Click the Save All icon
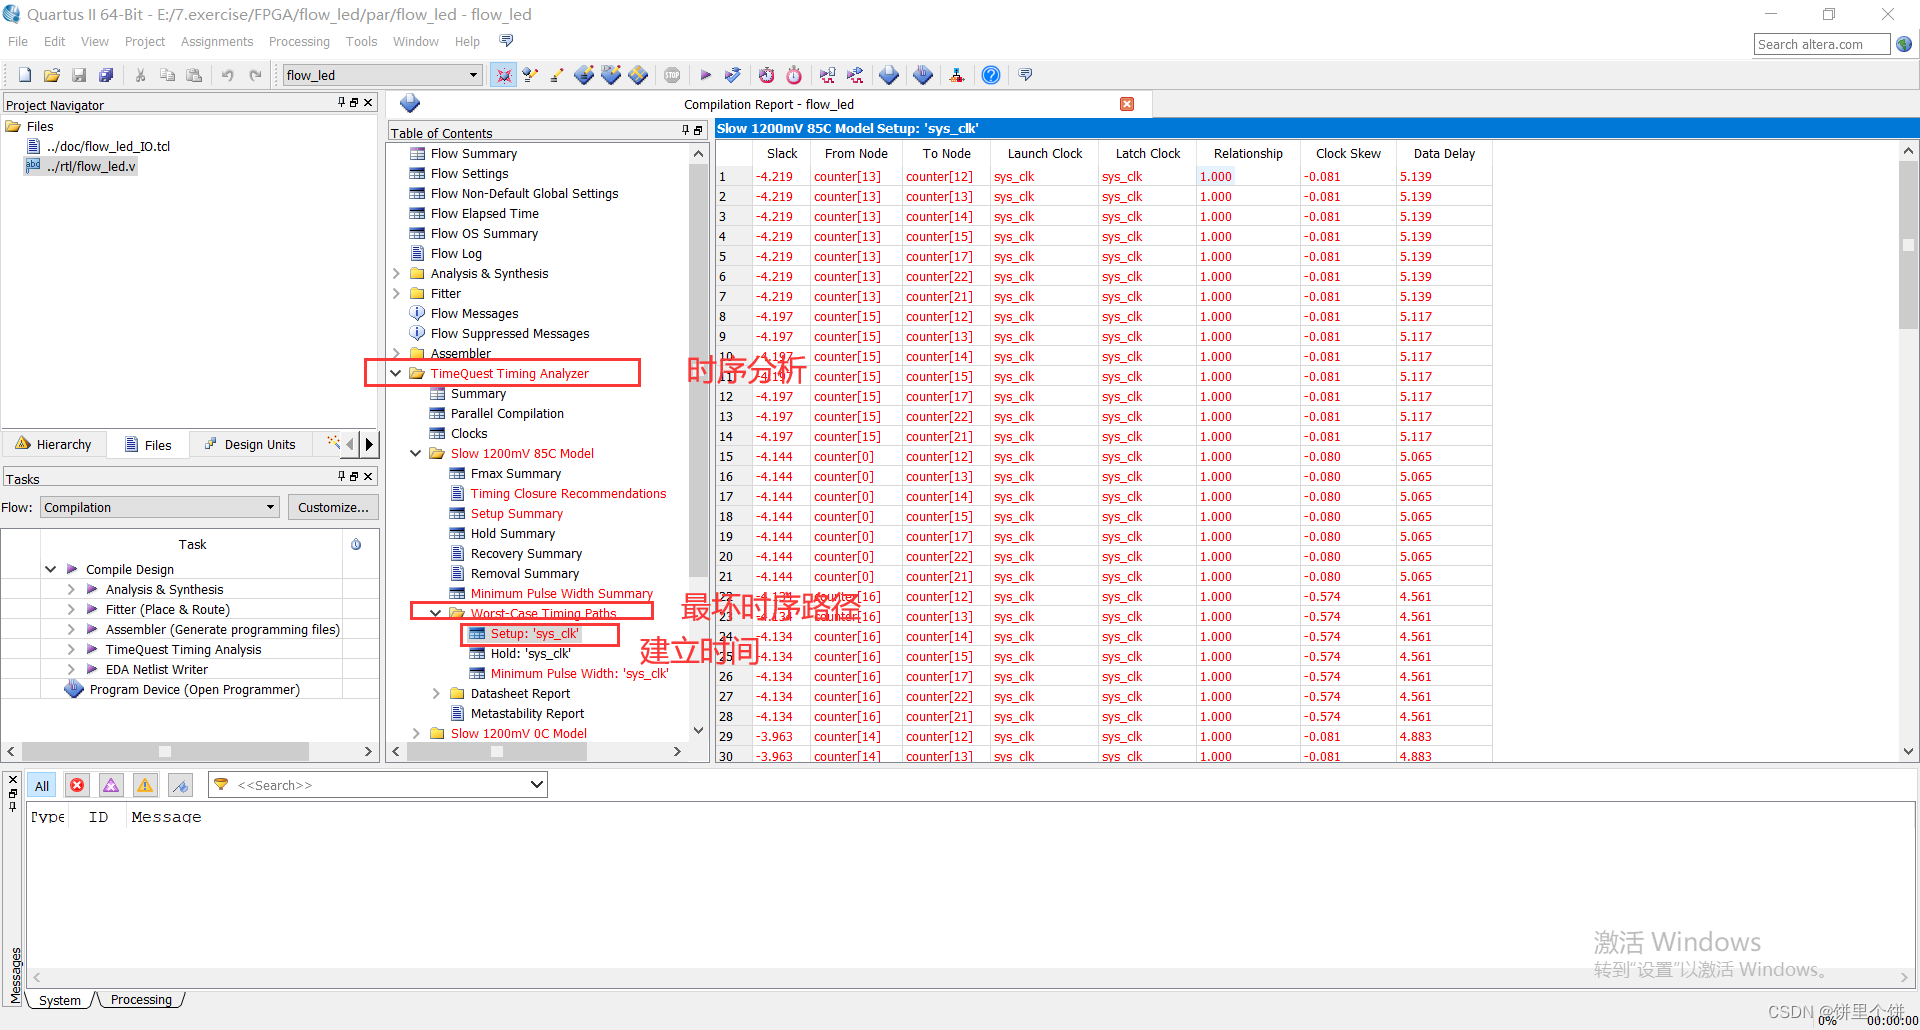 pyautogui.click(x=106, y=75)
